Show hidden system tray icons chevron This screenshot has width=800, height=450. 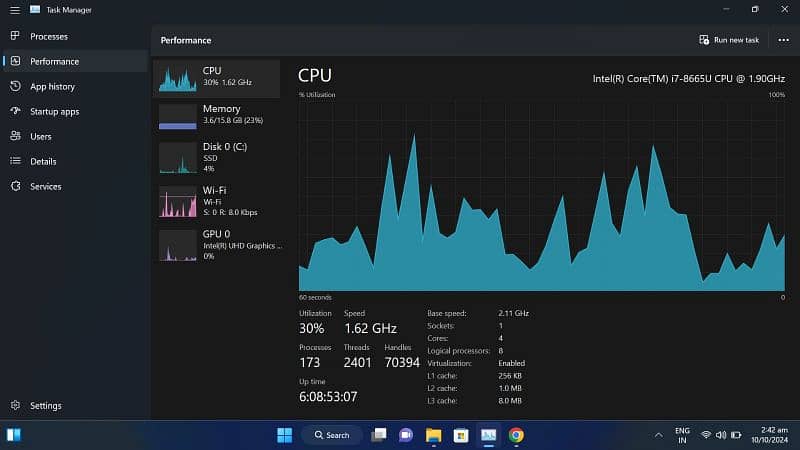[x=658, y=435]
